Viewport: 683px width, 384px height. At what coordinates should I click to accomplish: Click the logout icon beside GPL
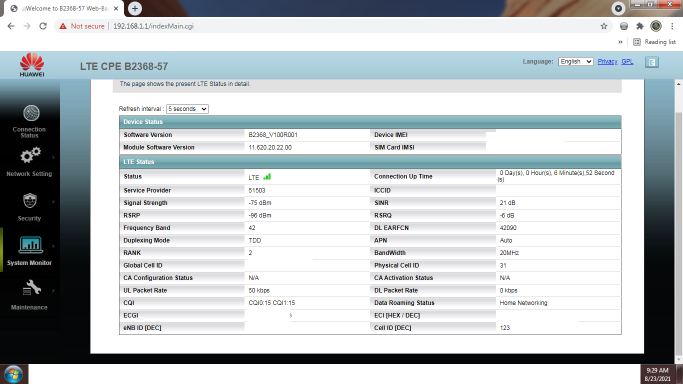coord(652,62)
